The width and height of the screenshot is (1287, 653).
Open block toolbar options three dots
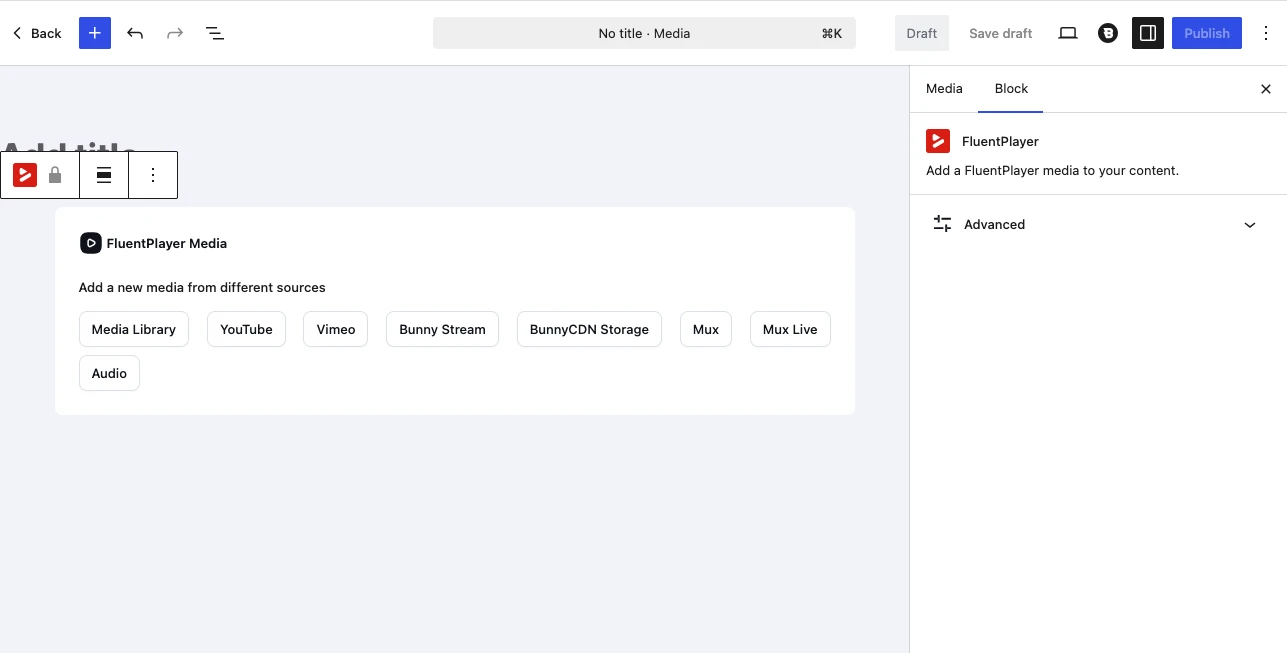(x=153, y=175)
